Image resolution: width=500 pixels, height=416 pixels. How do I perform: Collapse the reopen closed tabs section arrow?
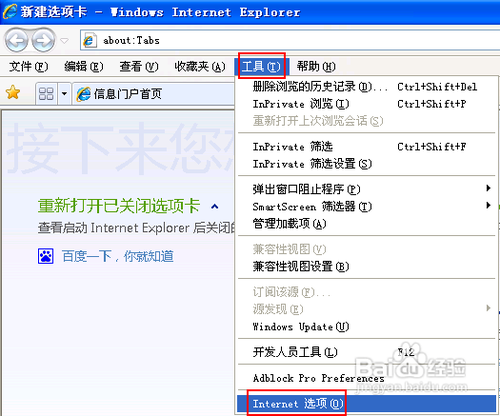coord(215,207)
